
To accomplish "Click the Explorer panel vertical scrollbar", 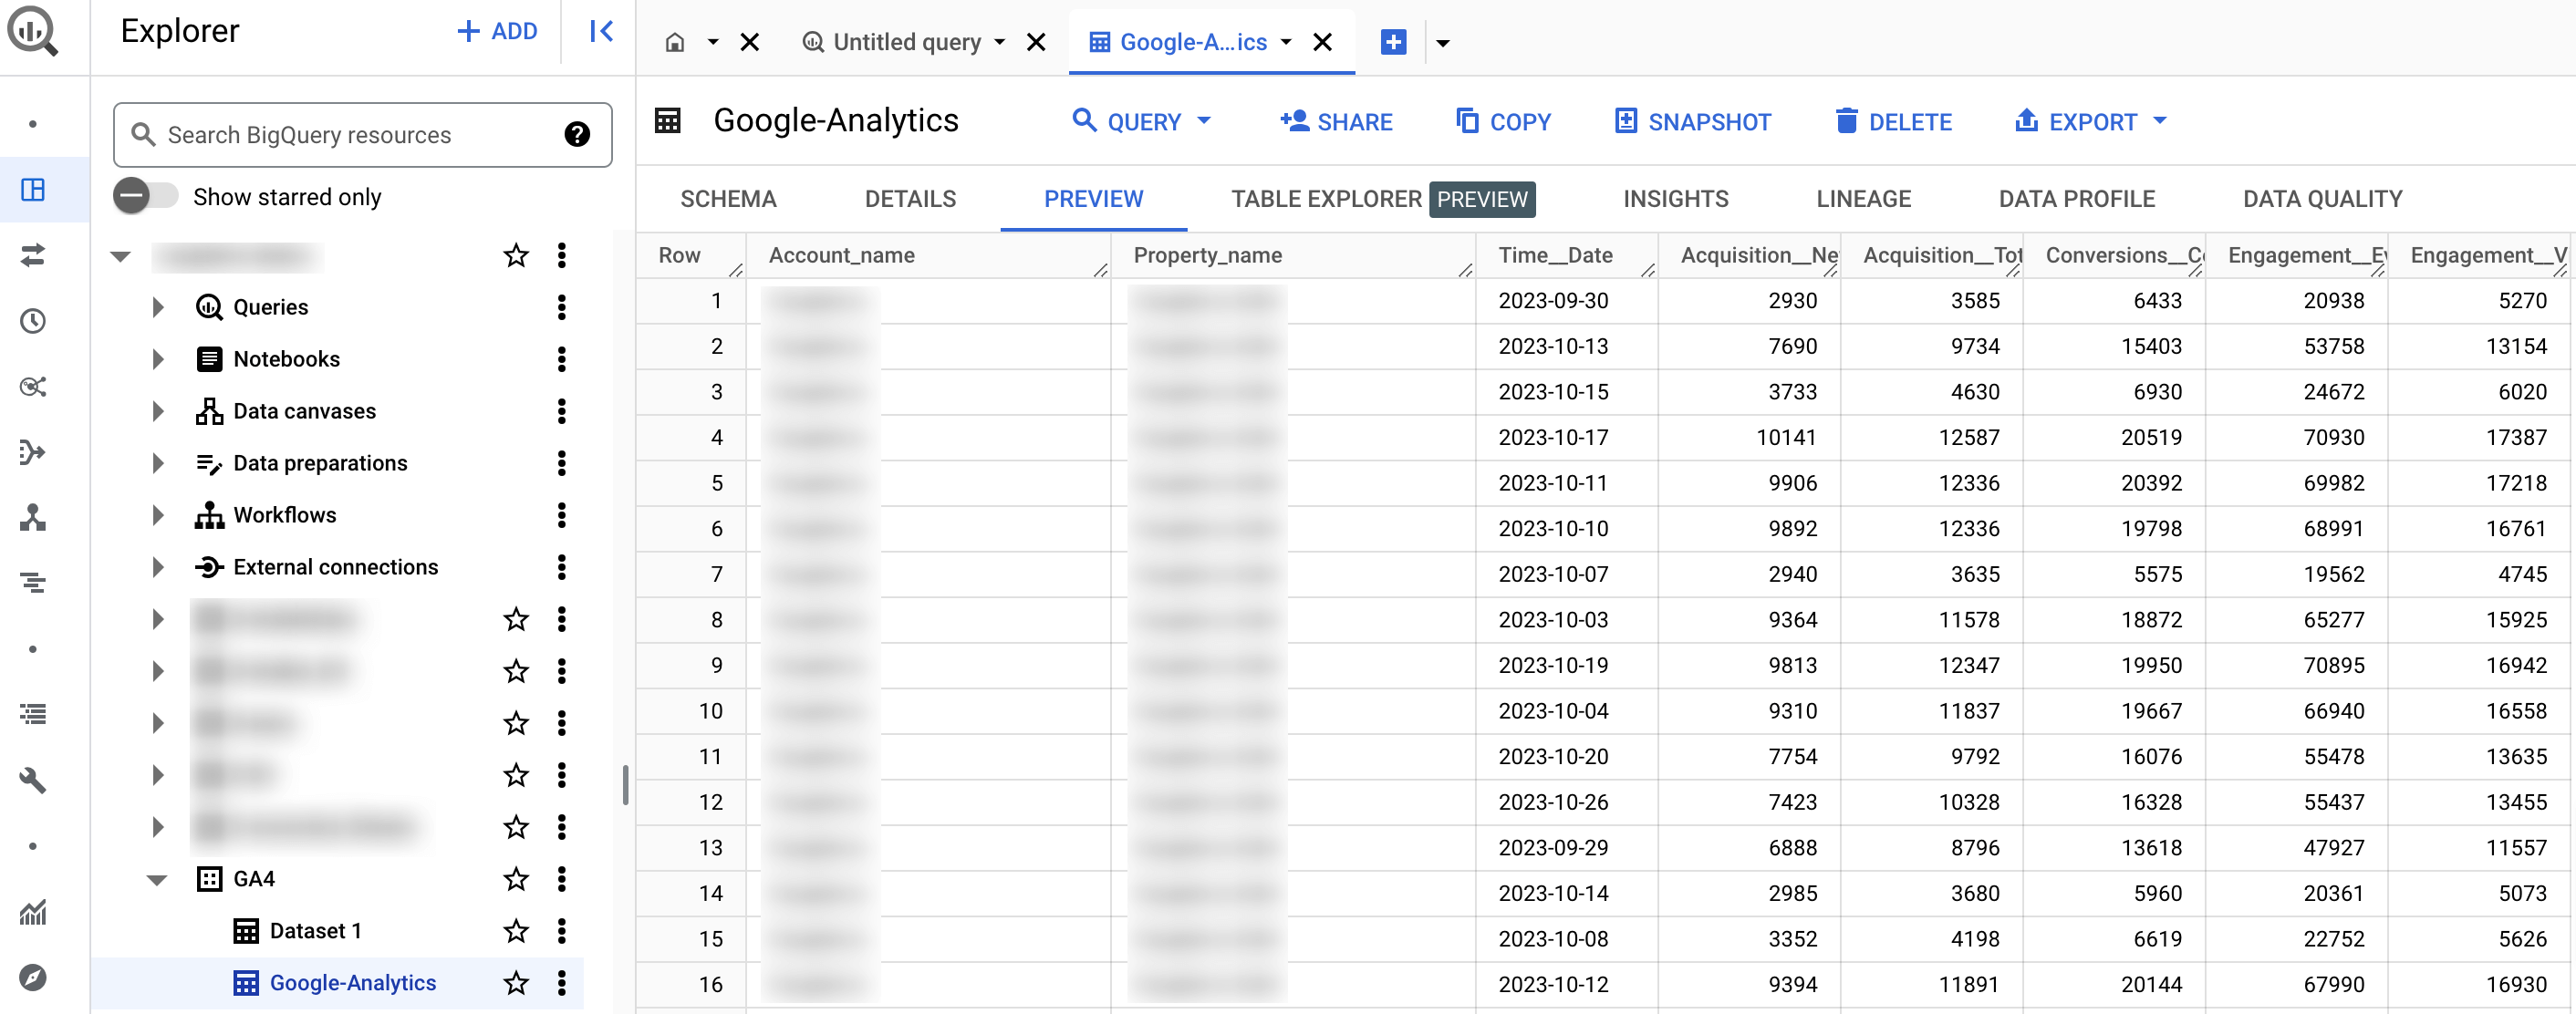I will click(x=625, y=785).
